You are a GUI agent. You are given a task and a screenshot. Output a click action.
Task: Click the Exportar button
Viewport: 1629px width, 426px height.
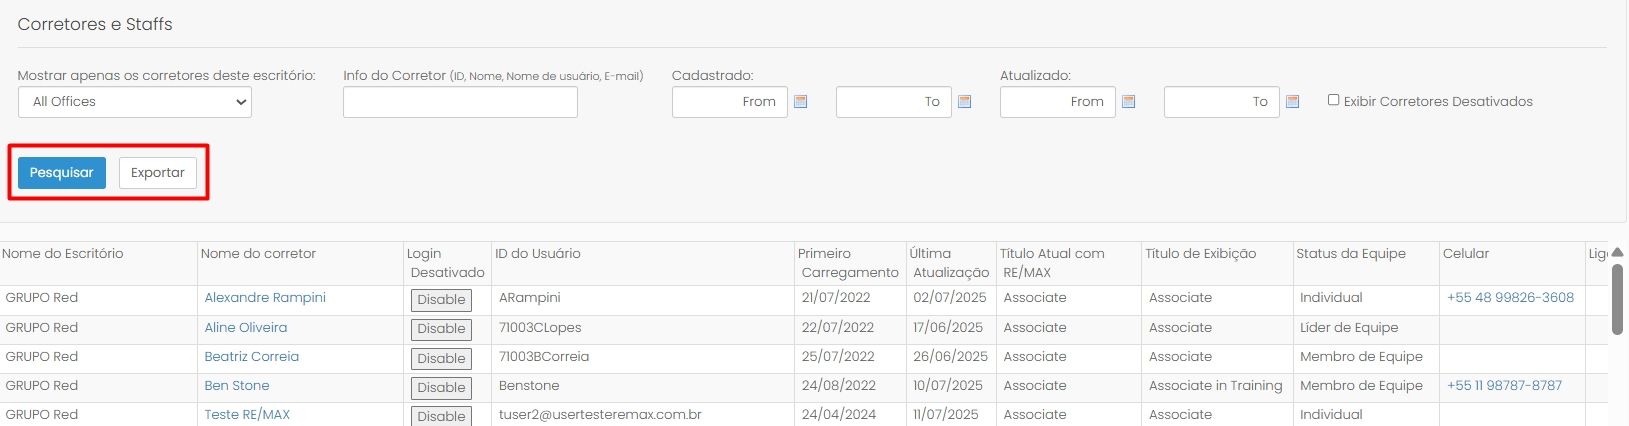pyautogui.click(x=158, y=172)
